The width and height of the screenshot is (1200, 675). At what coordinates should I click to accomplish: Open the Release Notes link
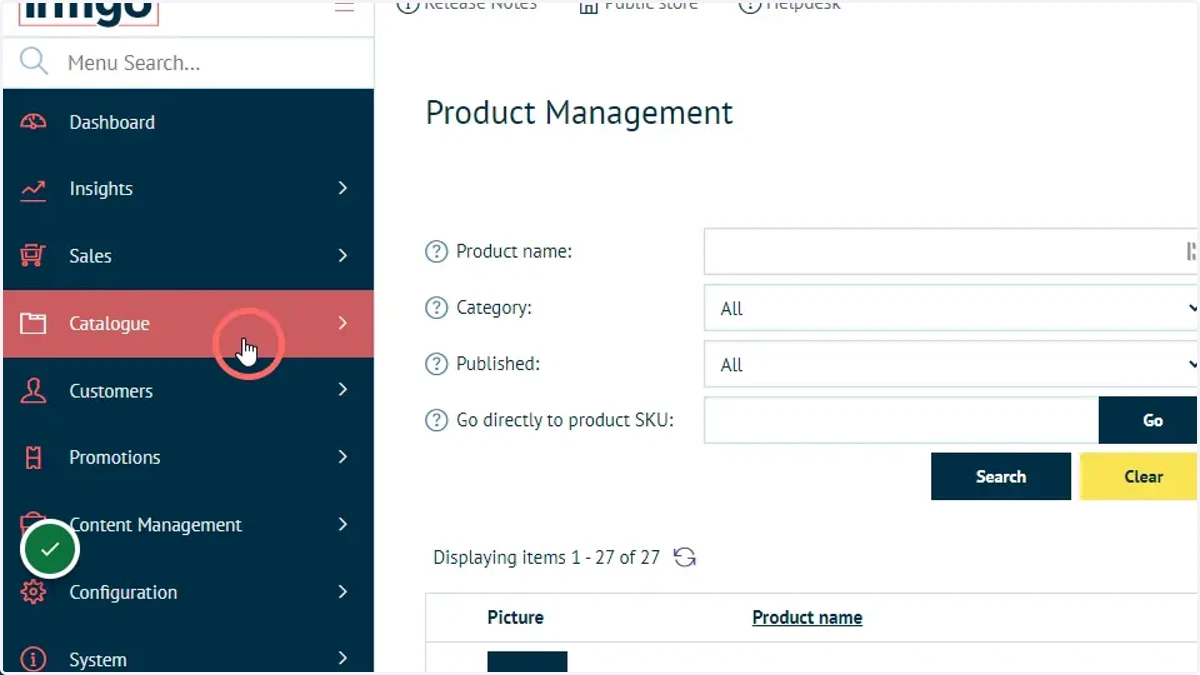(467, 5)
